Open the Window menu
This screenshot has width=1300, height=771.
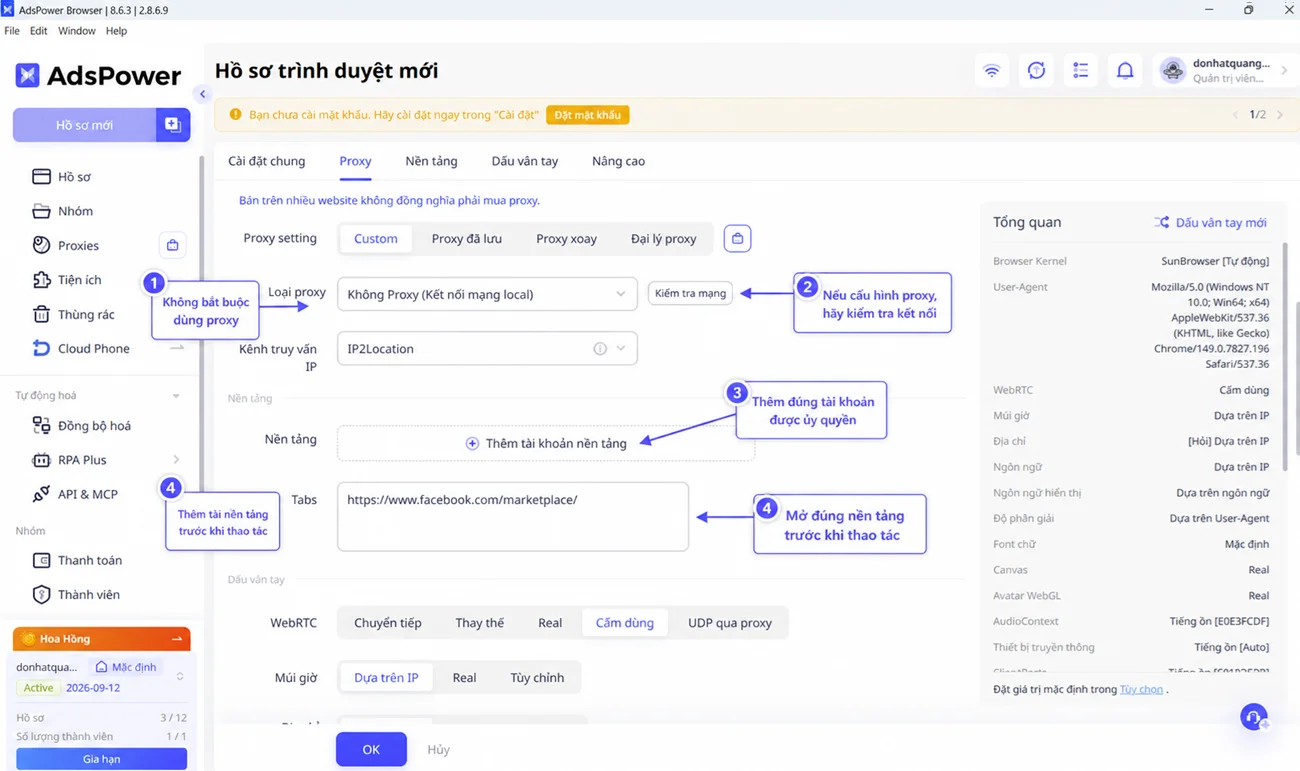pos(77,31)
